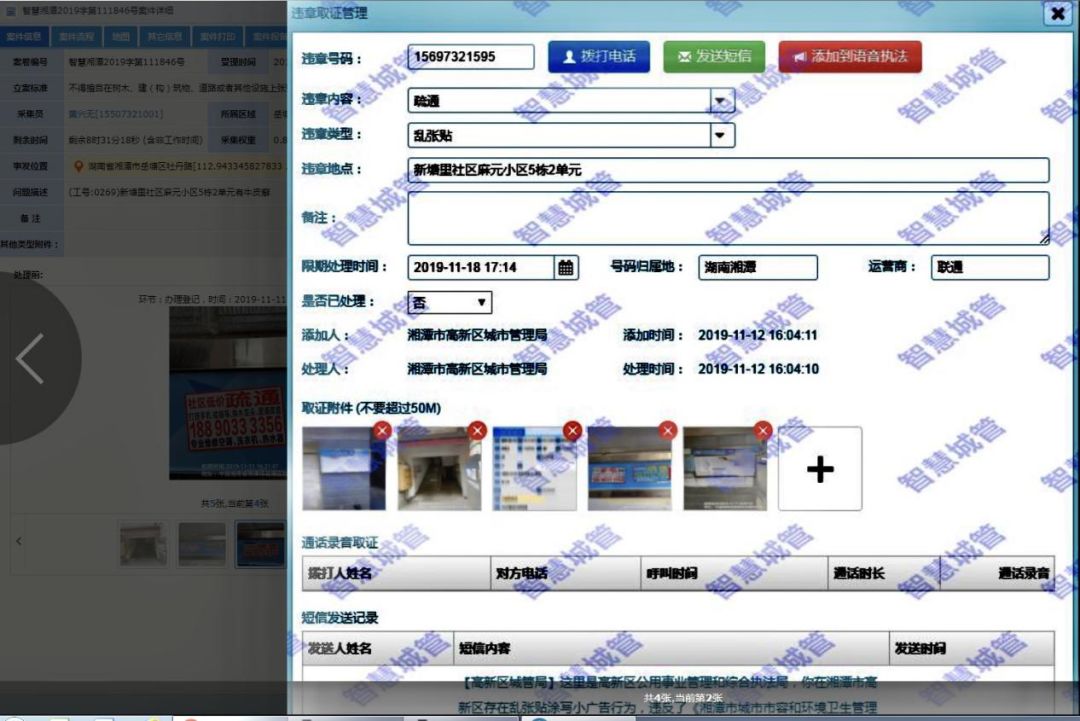Click the case number text in the 案卷编号 row
The height and width of the screenshot is (721, 1080).
[x=127, y=62]
